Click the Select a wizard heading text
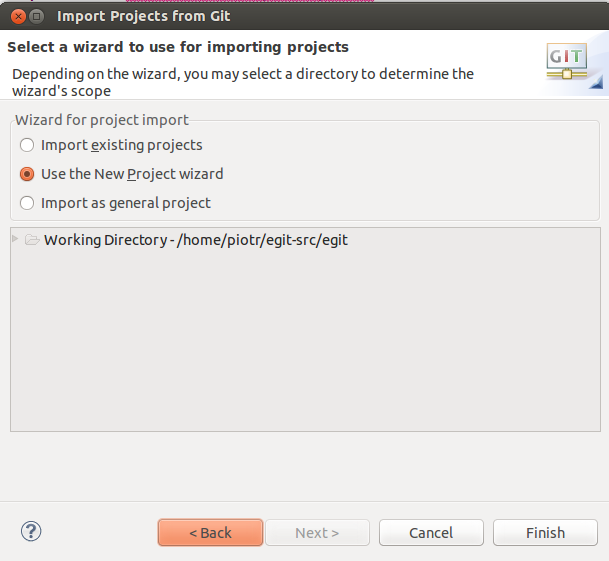The width and height of the screenshot is (609, 561). pos(178,47)
